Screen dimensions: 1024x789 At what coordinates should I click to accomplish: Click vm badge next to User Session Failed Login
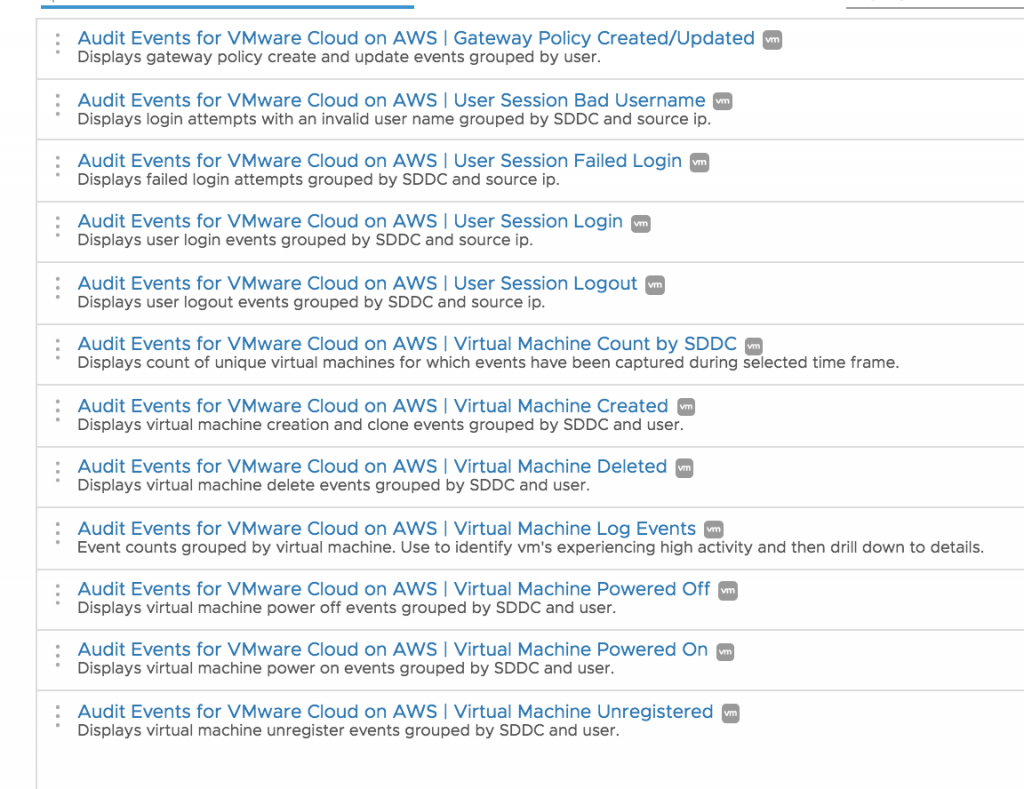(x=699, y=163)
